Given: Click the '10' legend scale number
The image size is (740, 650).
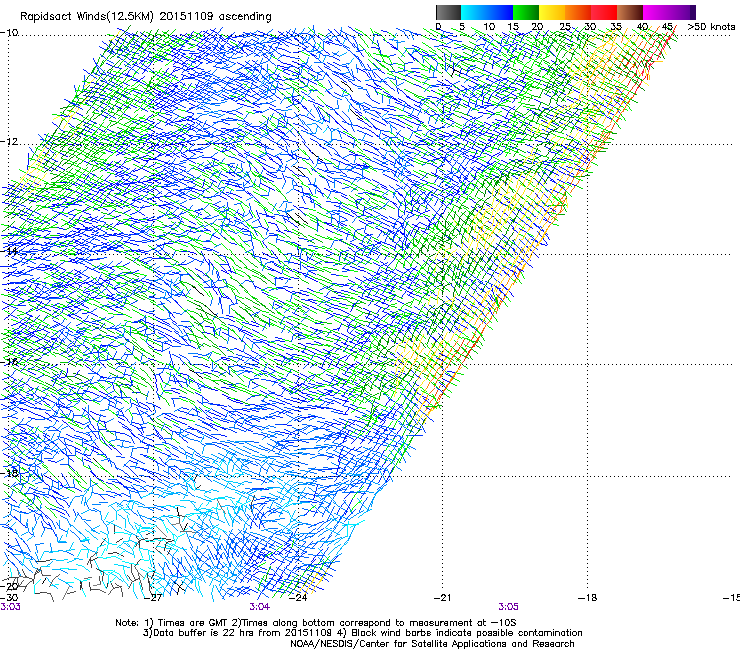Looking at the screenshot, I should (489, 27).
